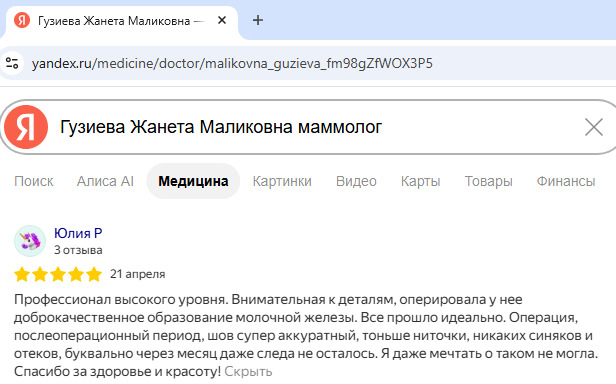This screenshot has height=384, width=616.
Task: Open the Товары tab
Action: click(x=489, y=181)
